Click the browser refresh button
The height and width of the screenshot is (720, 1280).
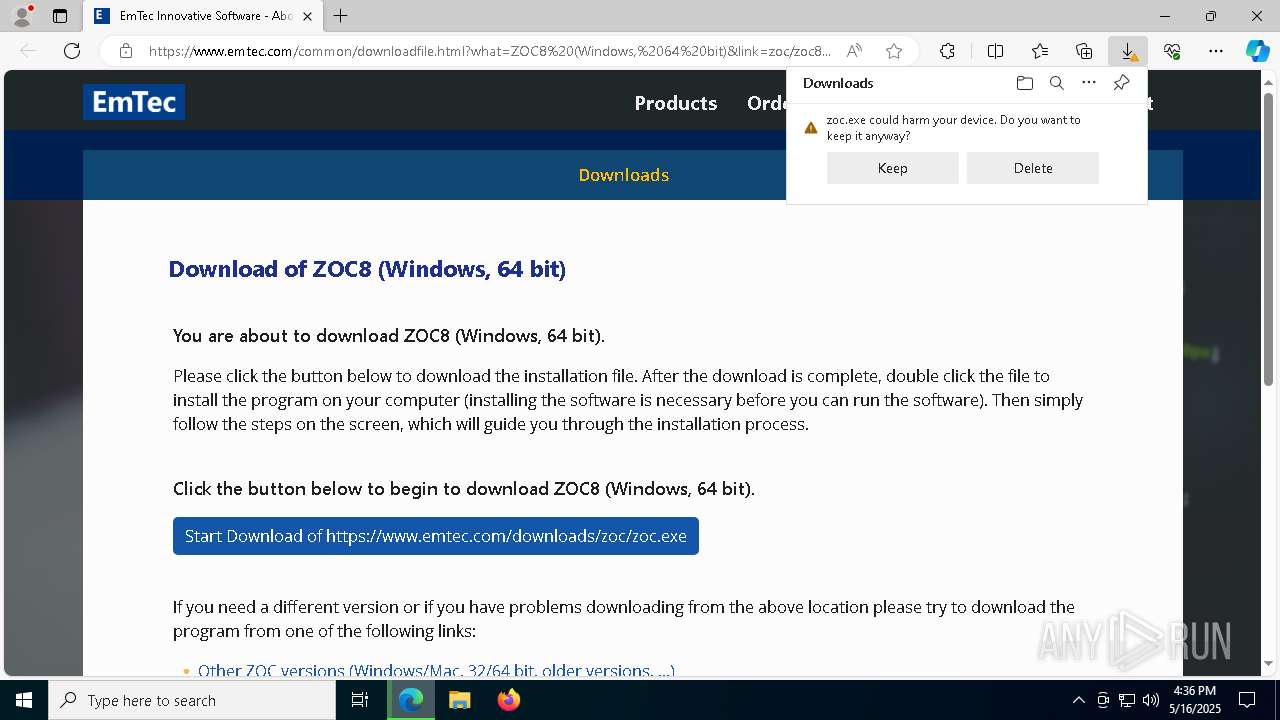point(72,51)
